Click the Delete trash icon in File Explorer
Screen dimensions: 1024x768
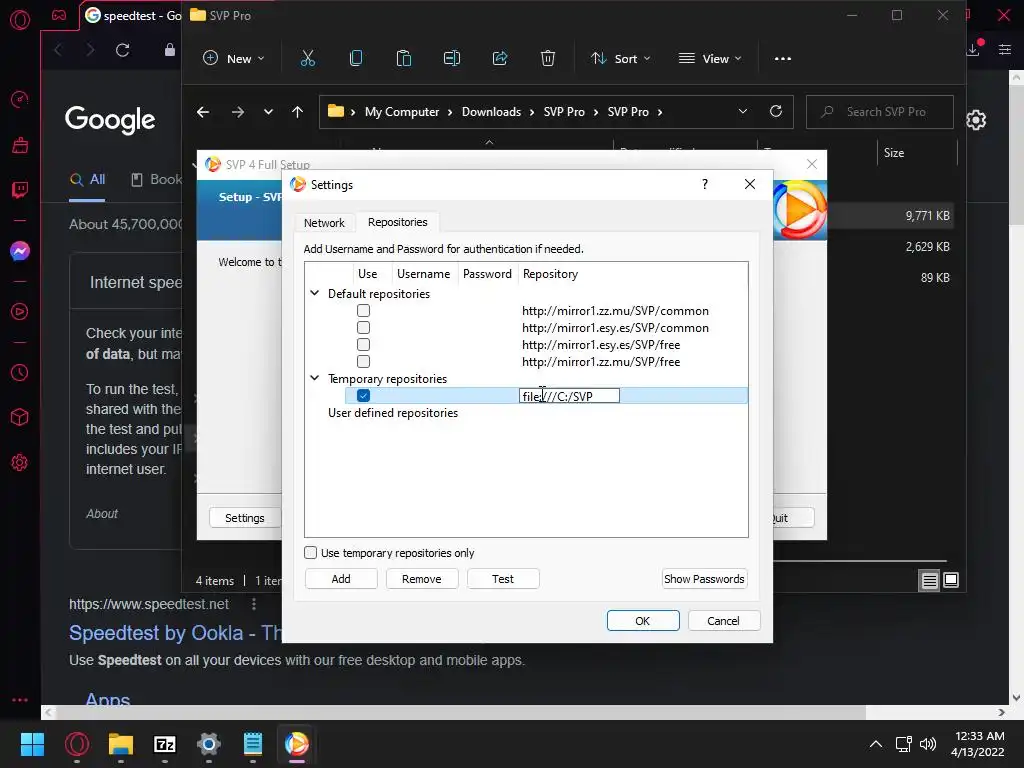point(548,59)
